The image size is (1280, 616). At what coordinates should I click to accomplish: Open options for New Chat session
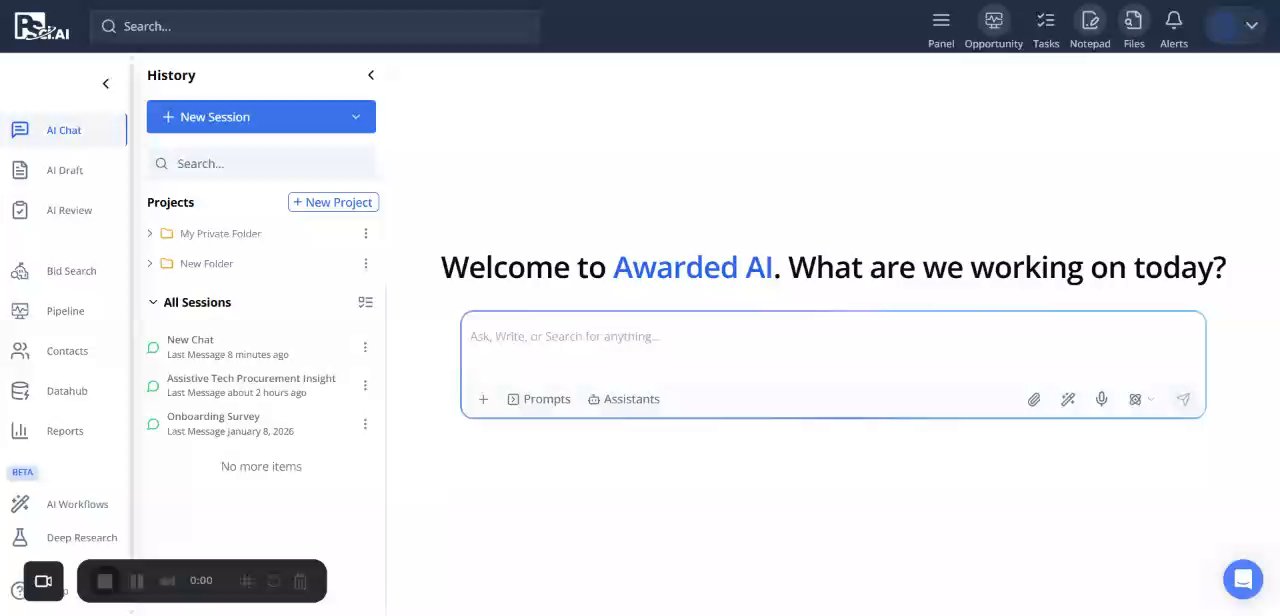click(365, 347)
